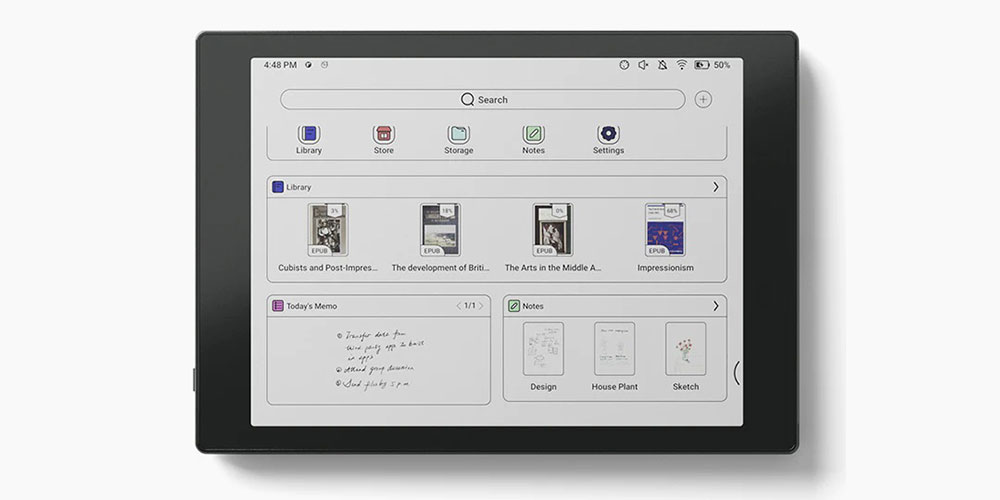Expand the Notes widget using its arrow

click(715, 306)
